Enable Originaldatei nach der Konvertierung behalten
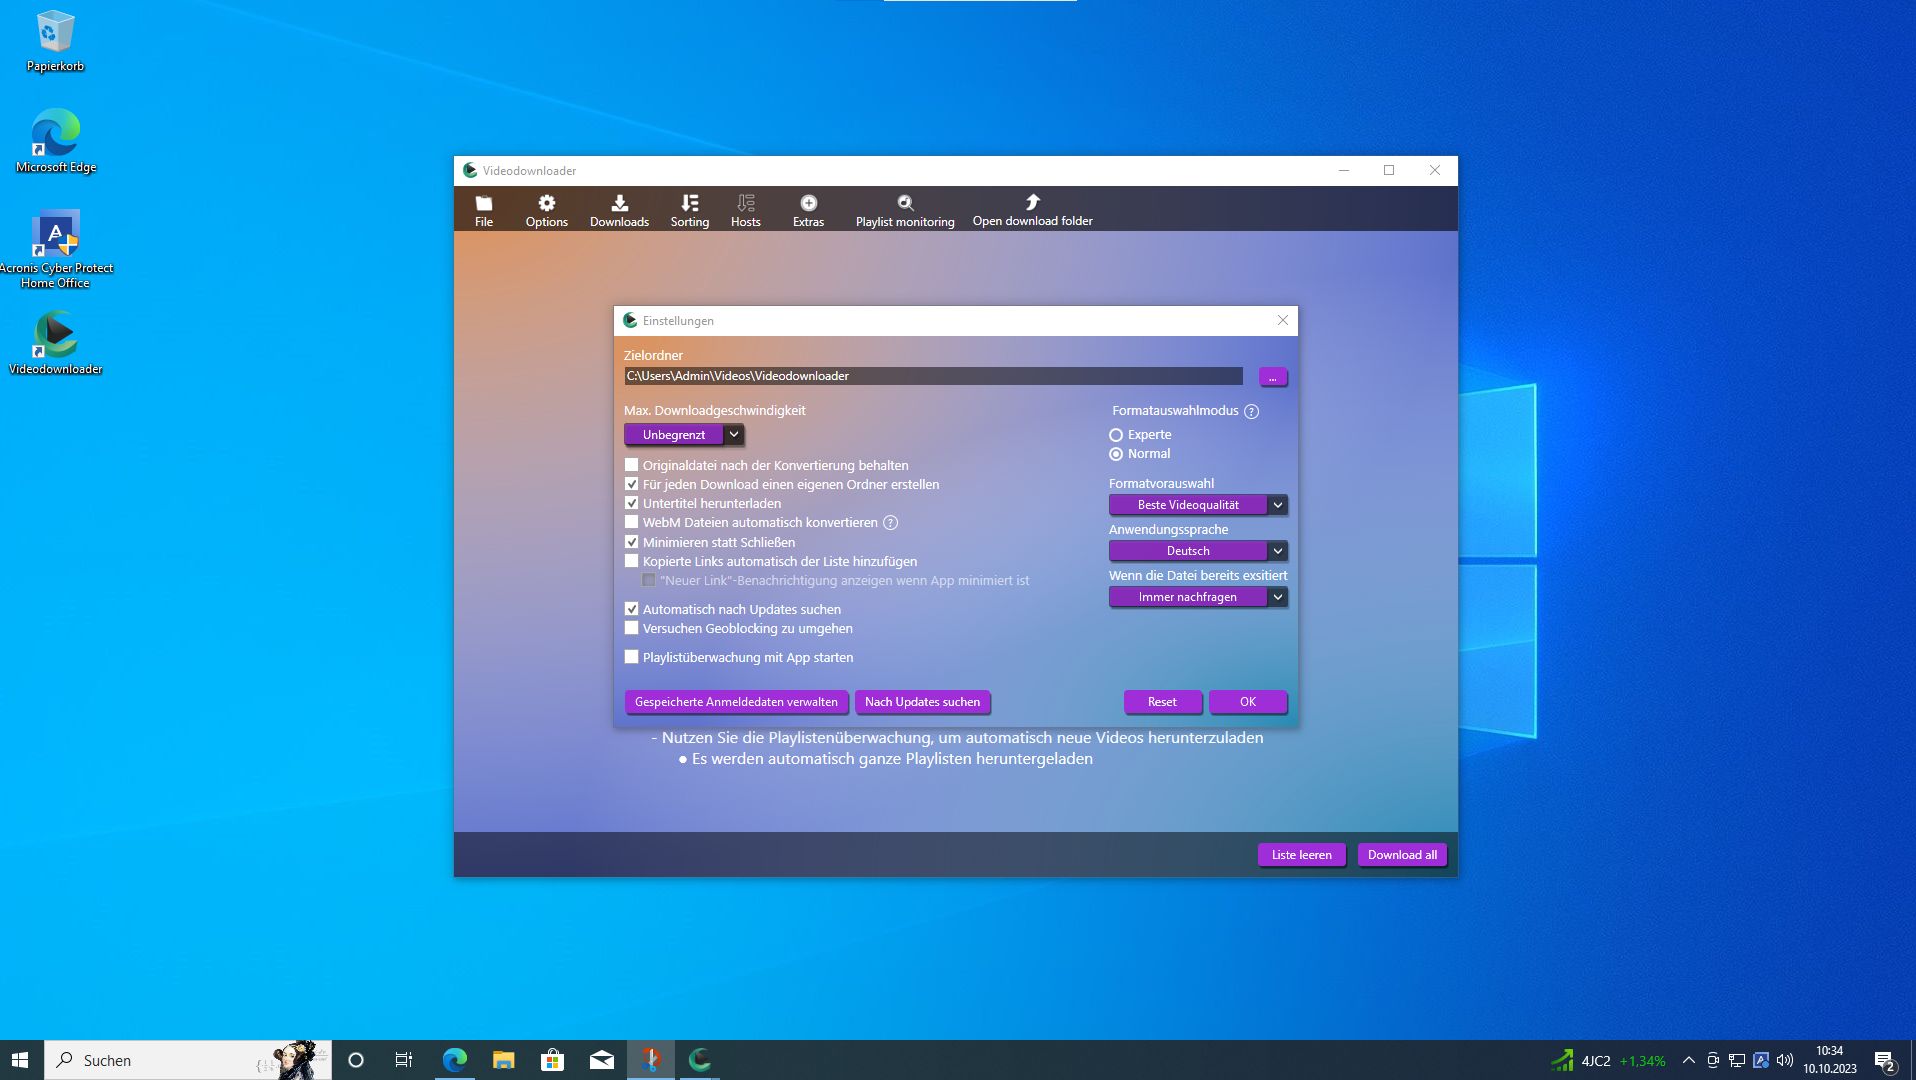The width and height of the screenshot is (1916, 1080). [631, 464]
